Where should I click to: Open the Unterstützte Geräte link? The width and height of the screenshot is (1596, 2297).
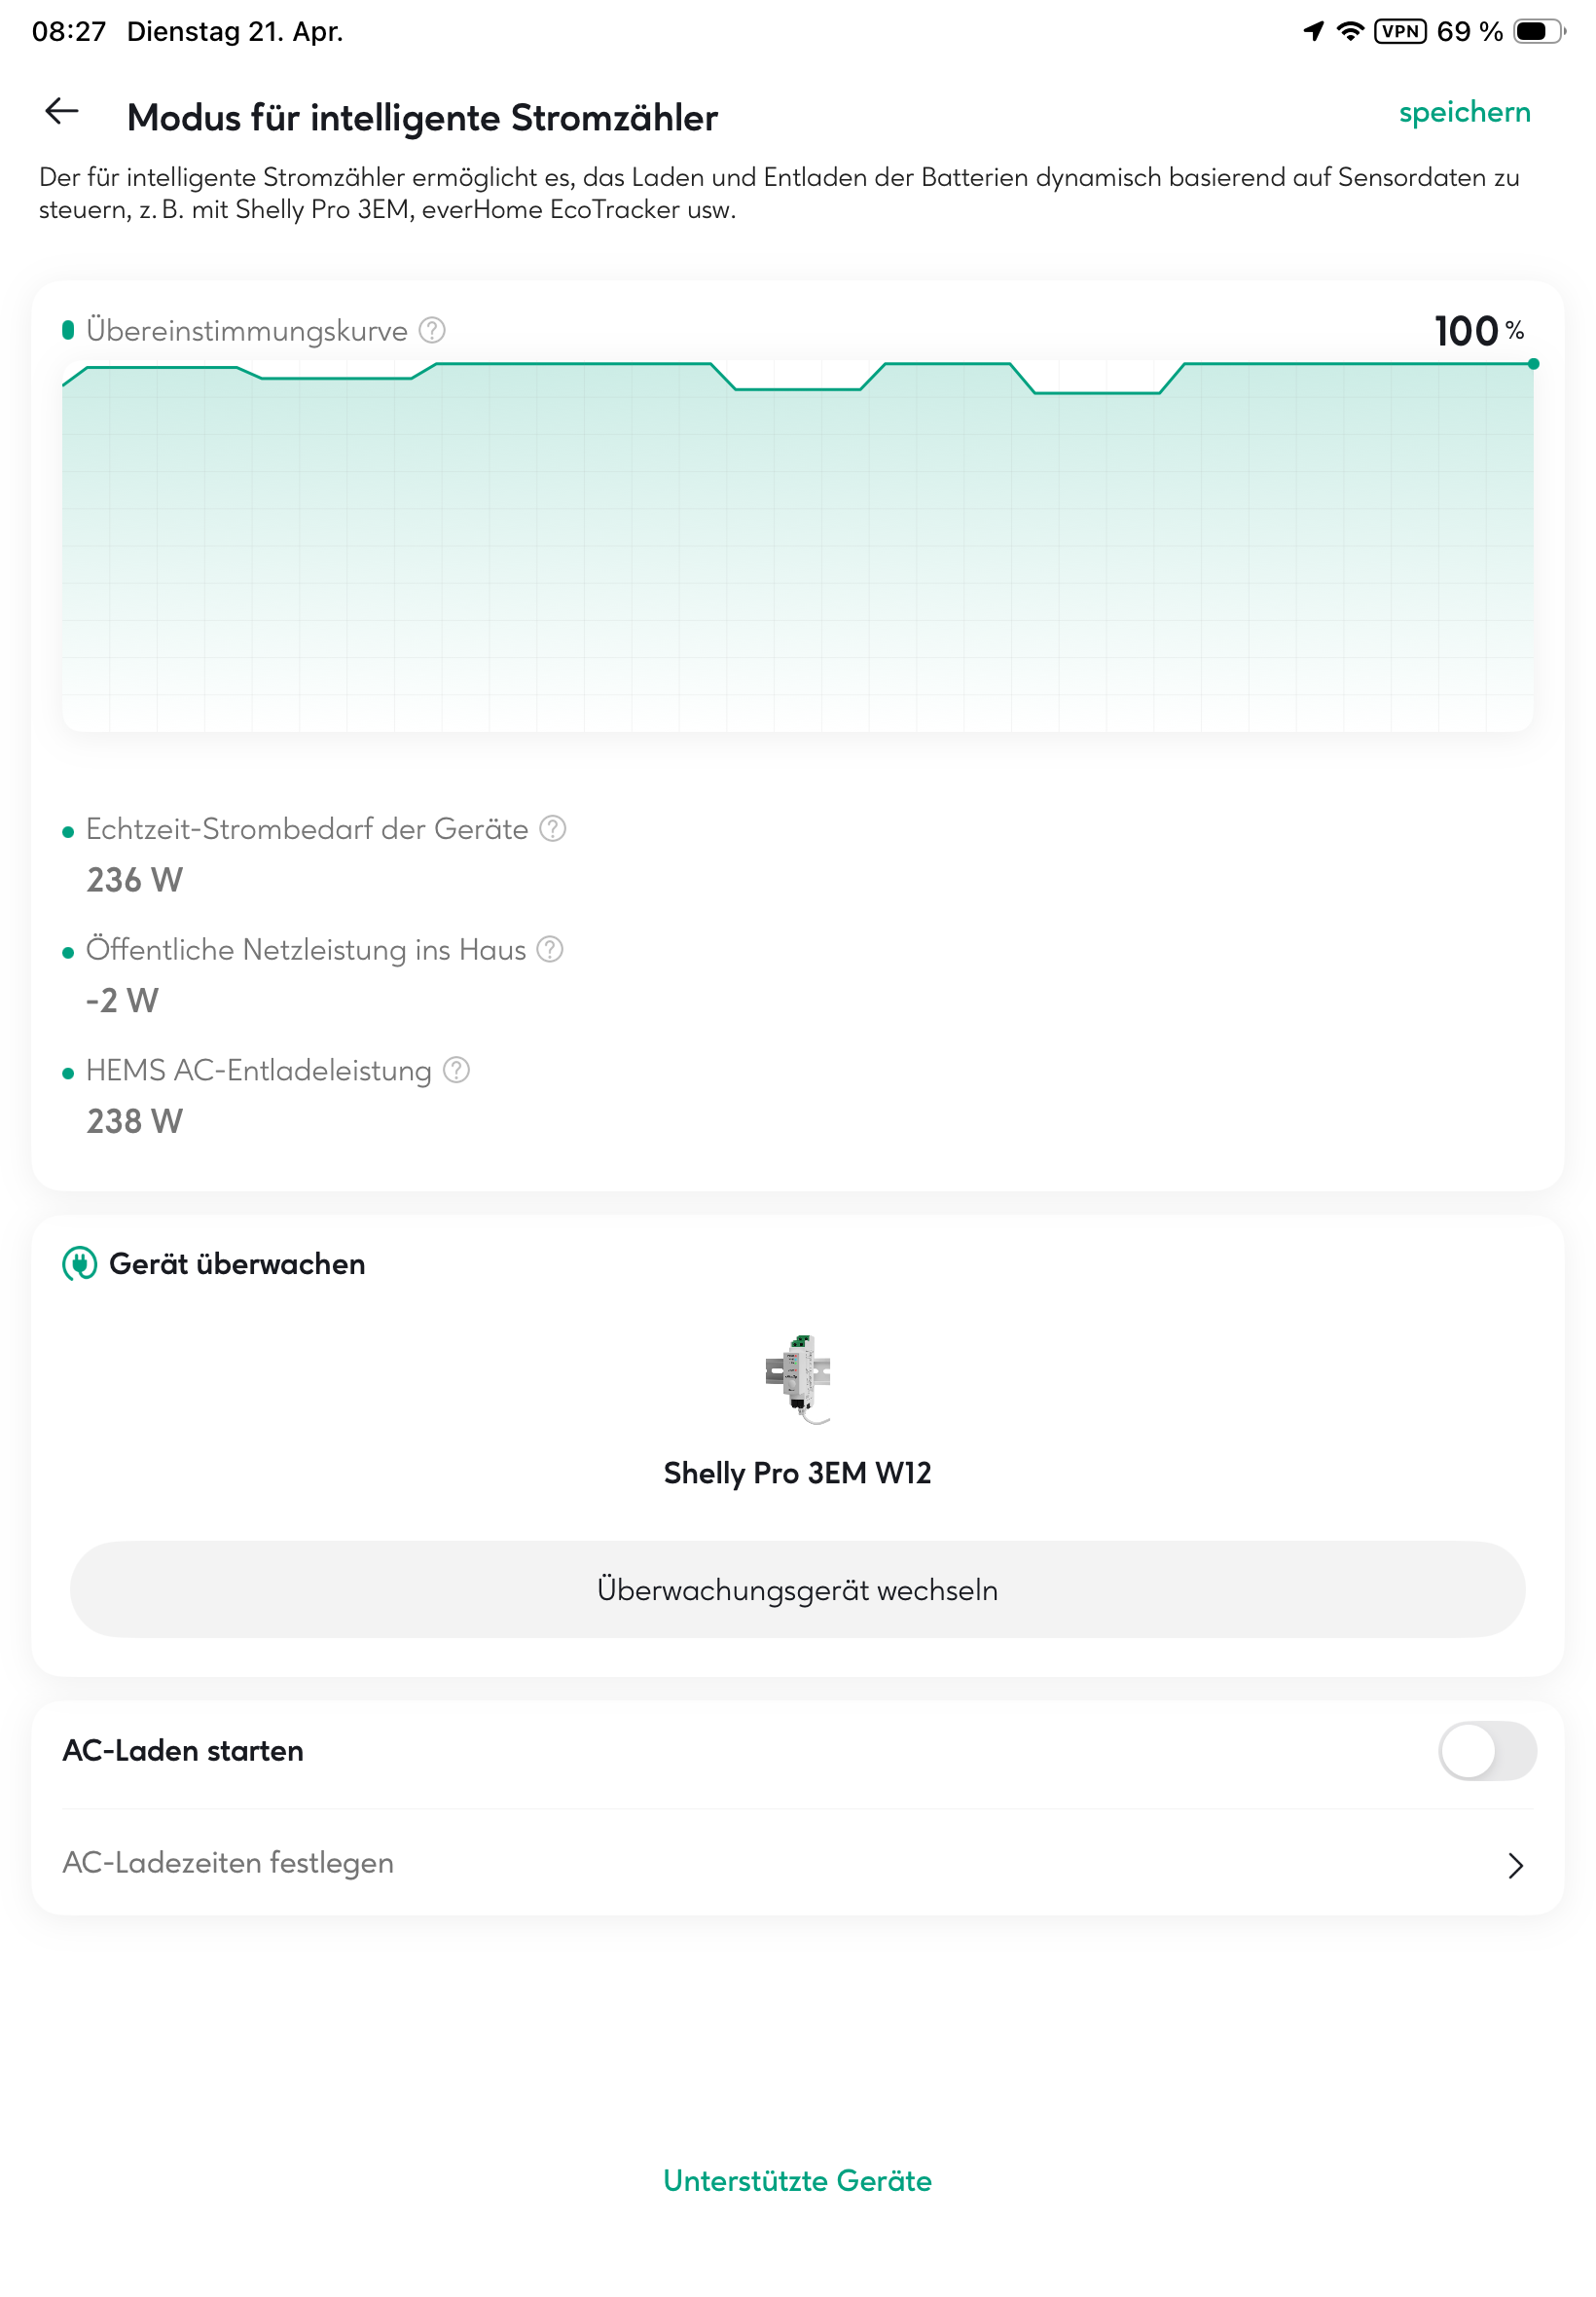tap(797, 2179)
